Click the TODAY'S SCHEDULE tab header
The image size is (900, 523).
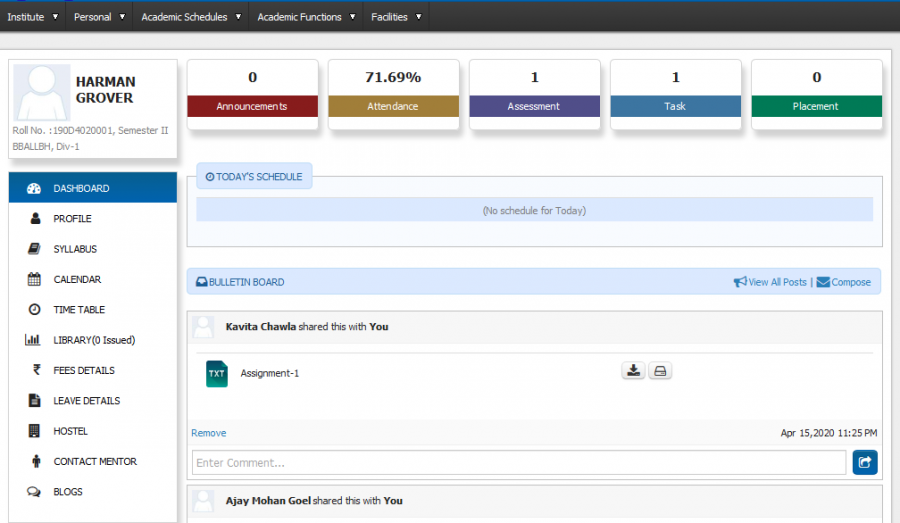point(254,176)
